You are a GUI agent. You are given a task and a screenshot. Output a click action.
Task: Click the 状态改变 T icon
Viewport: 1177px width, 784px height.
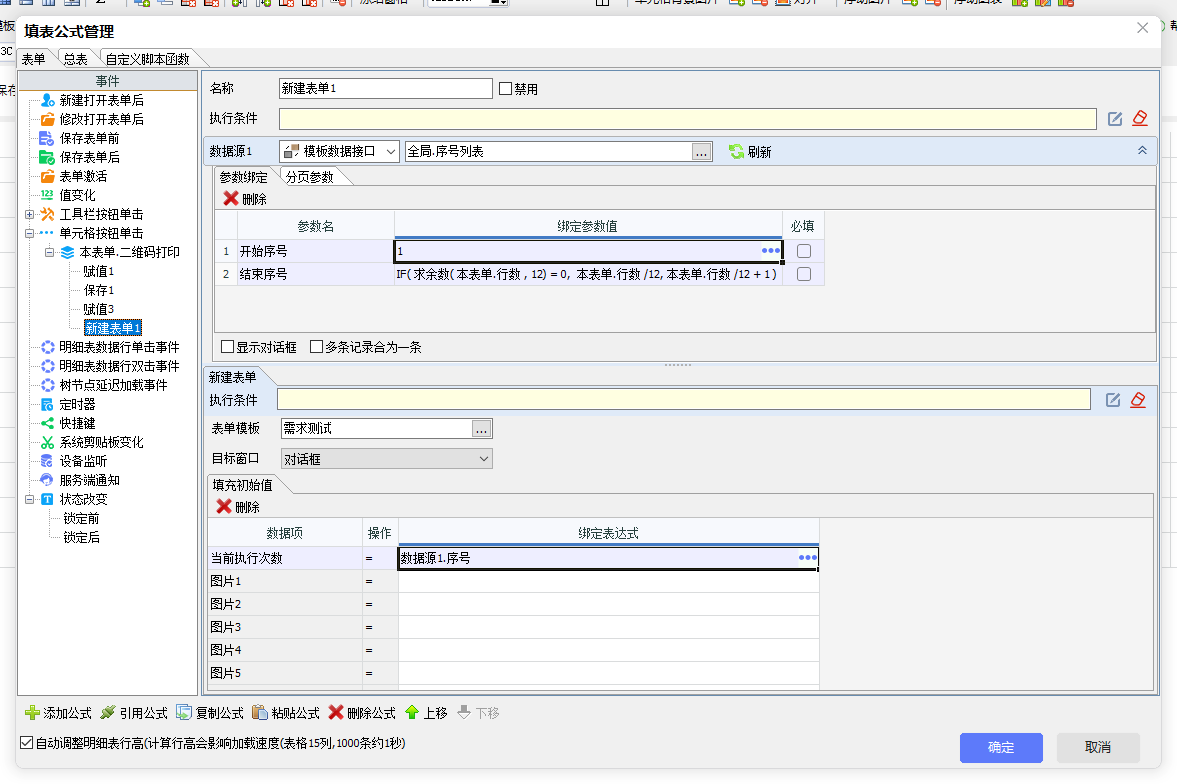47,499
